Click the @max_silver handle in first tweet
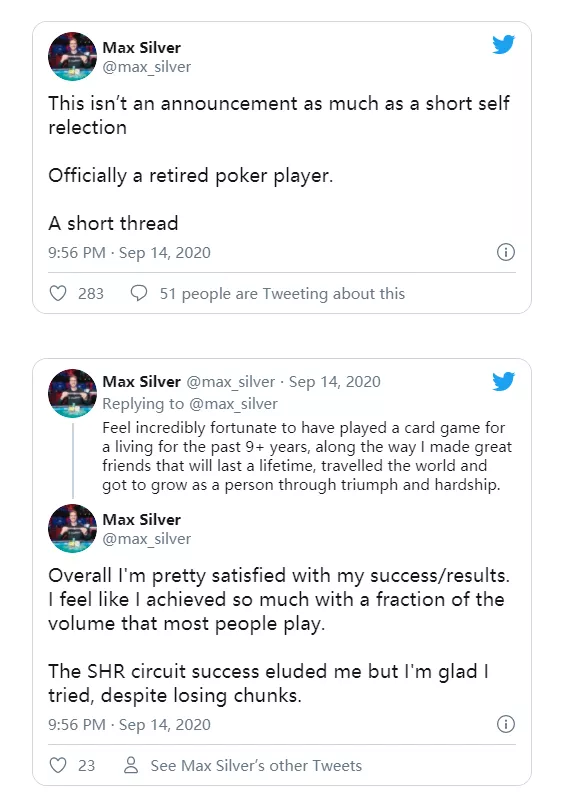 click(147, 67)
